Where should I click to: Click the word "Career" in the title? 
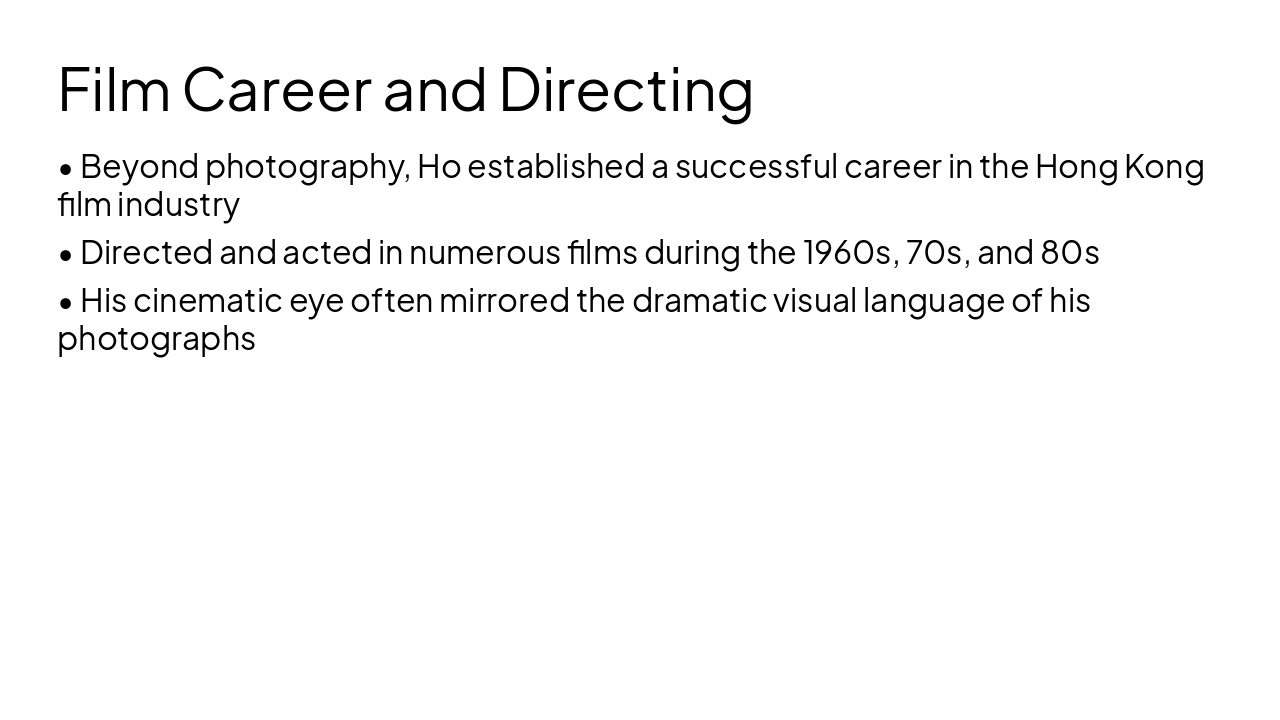pos(277,89)
